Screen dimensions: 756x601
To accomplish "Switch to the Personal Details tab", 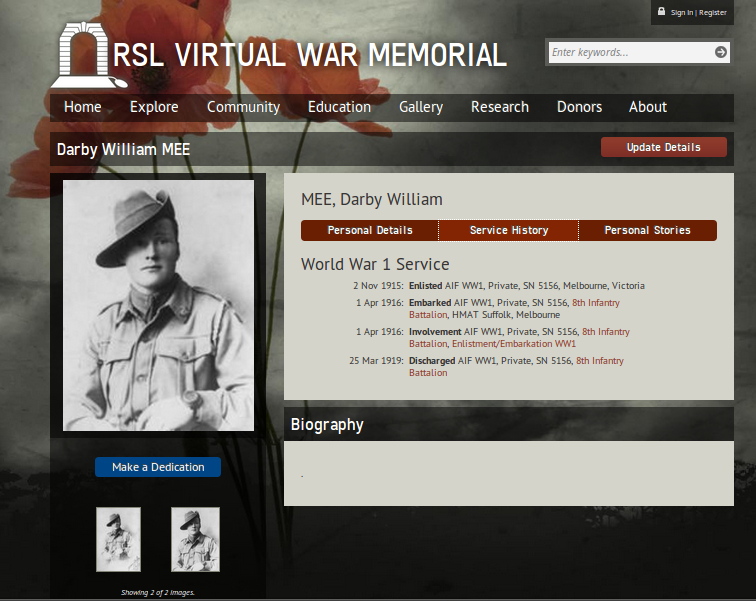I will pyautogui.click(x=370, y=230).
